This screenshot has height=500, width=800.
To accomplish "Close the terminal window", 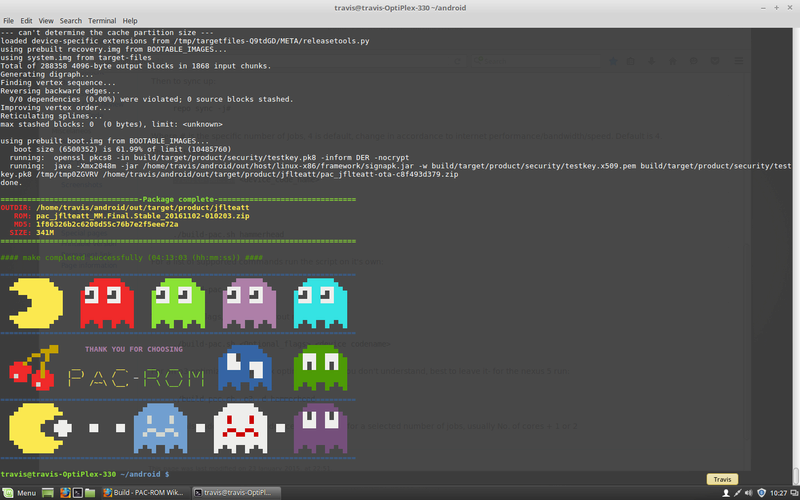I will pos(790,8).
